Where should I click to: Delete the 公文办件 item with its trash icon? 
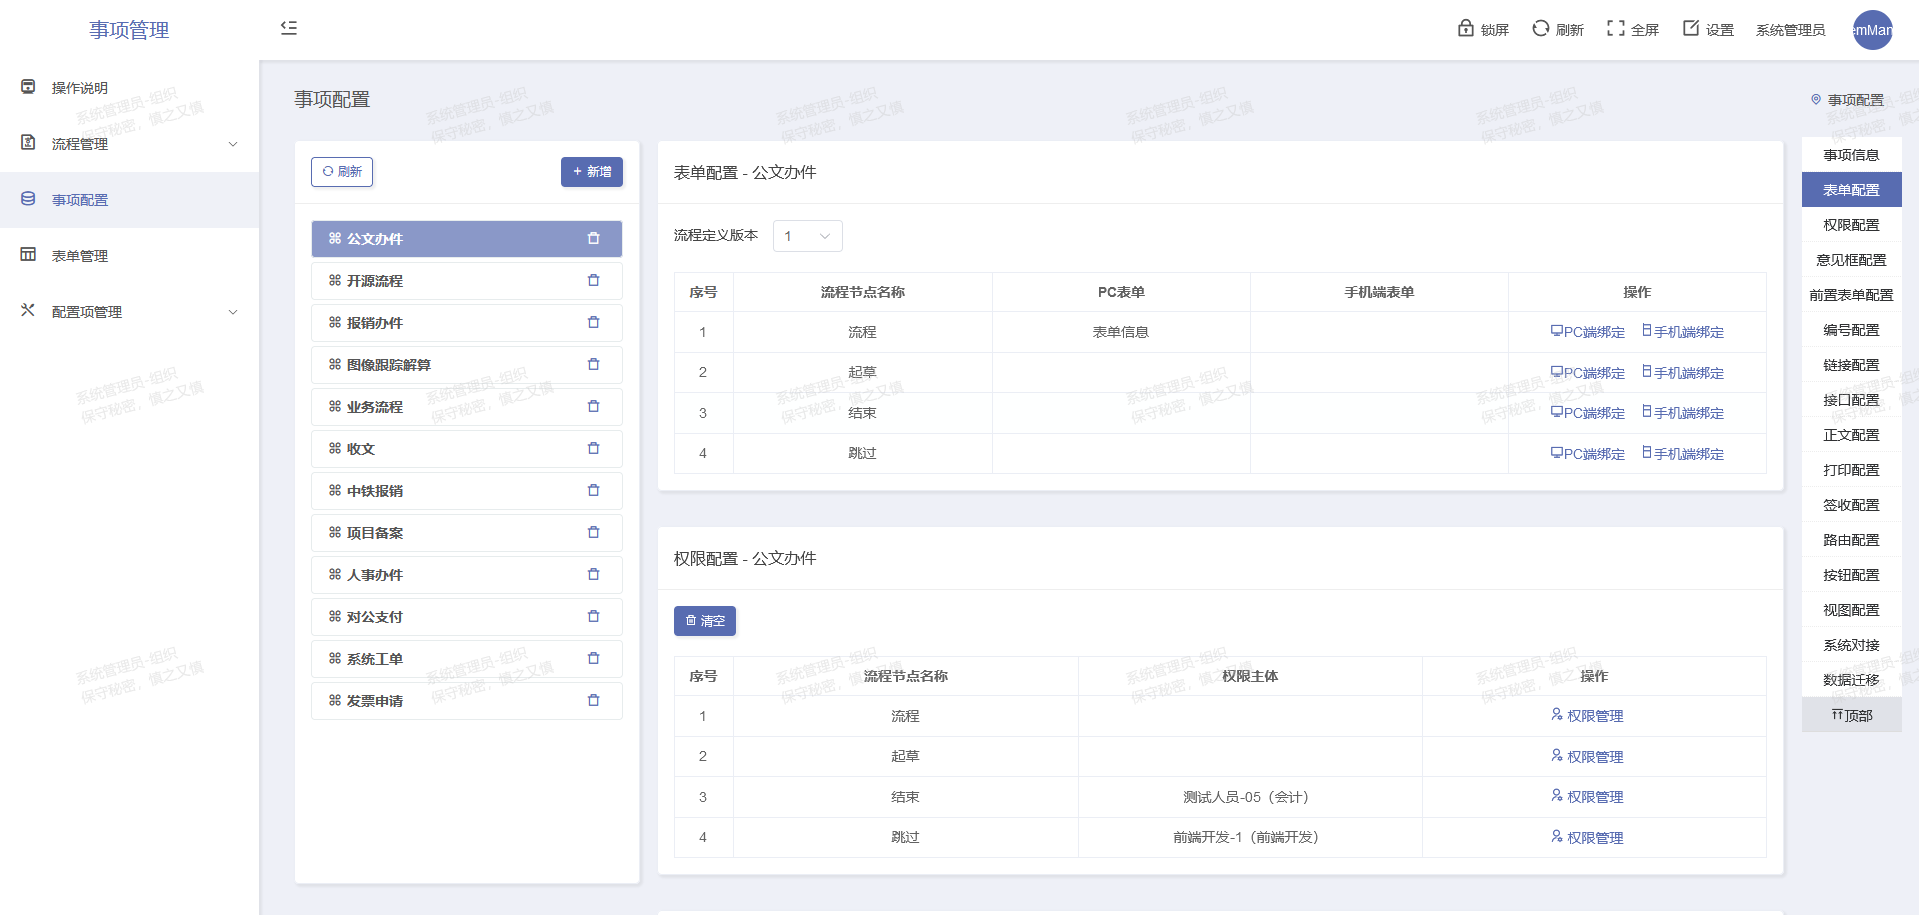(594, 238)
